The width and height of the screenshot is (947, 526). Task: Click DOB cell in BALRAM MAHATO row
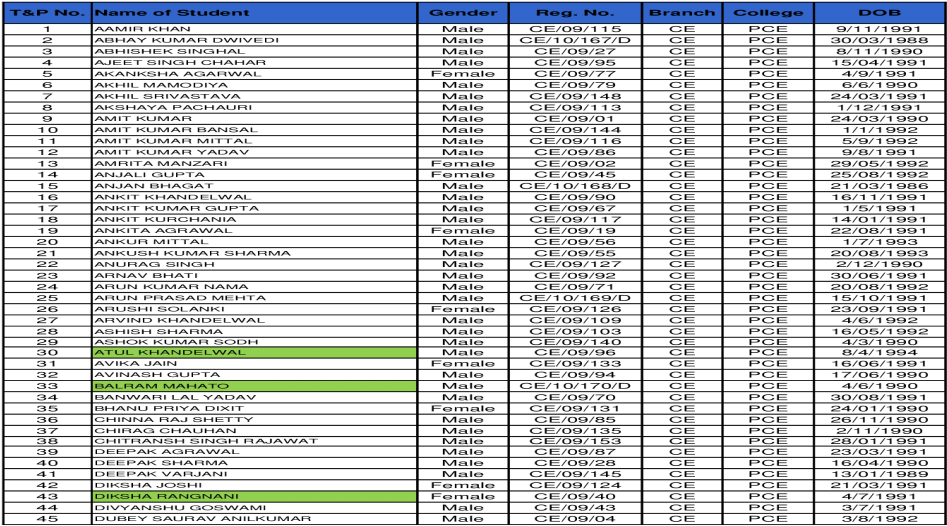pos(879,386)
